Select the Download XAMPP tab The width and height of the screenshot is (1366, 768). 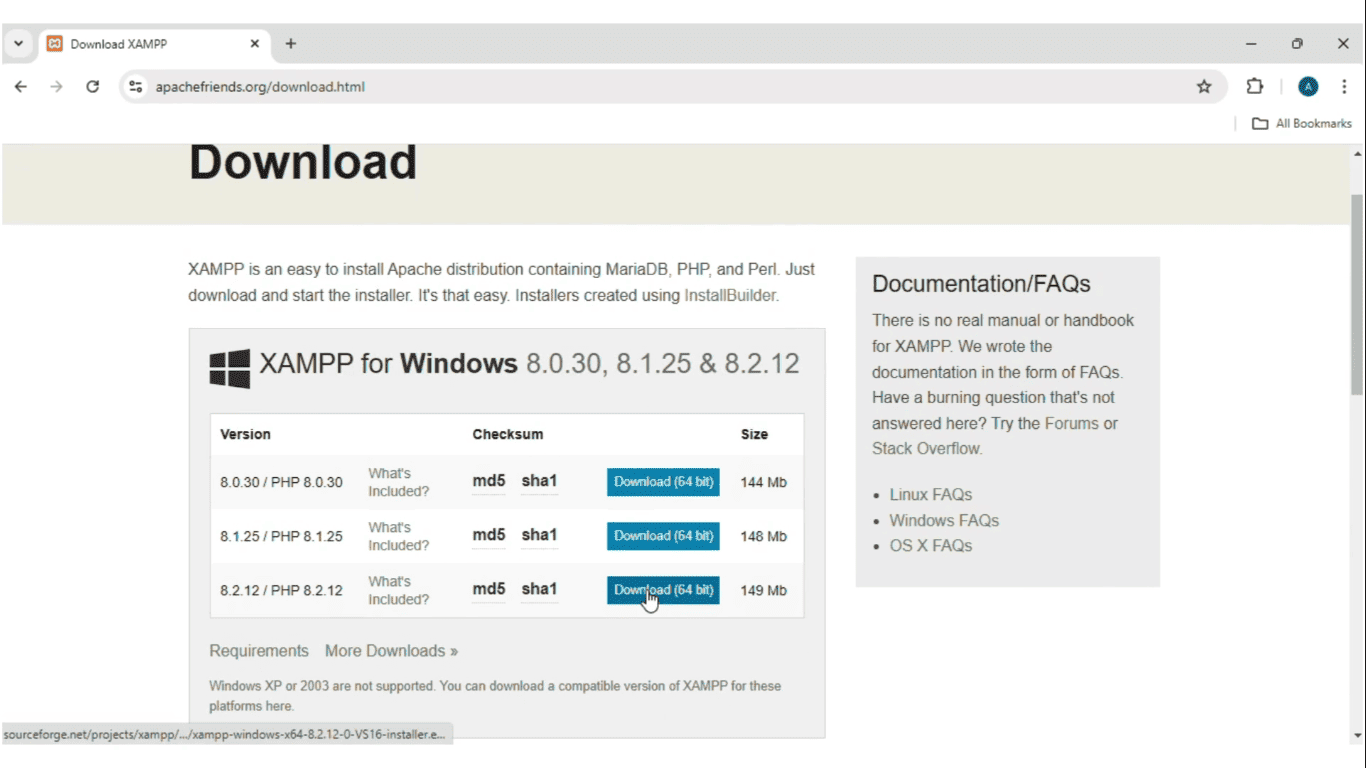(155, 44)
